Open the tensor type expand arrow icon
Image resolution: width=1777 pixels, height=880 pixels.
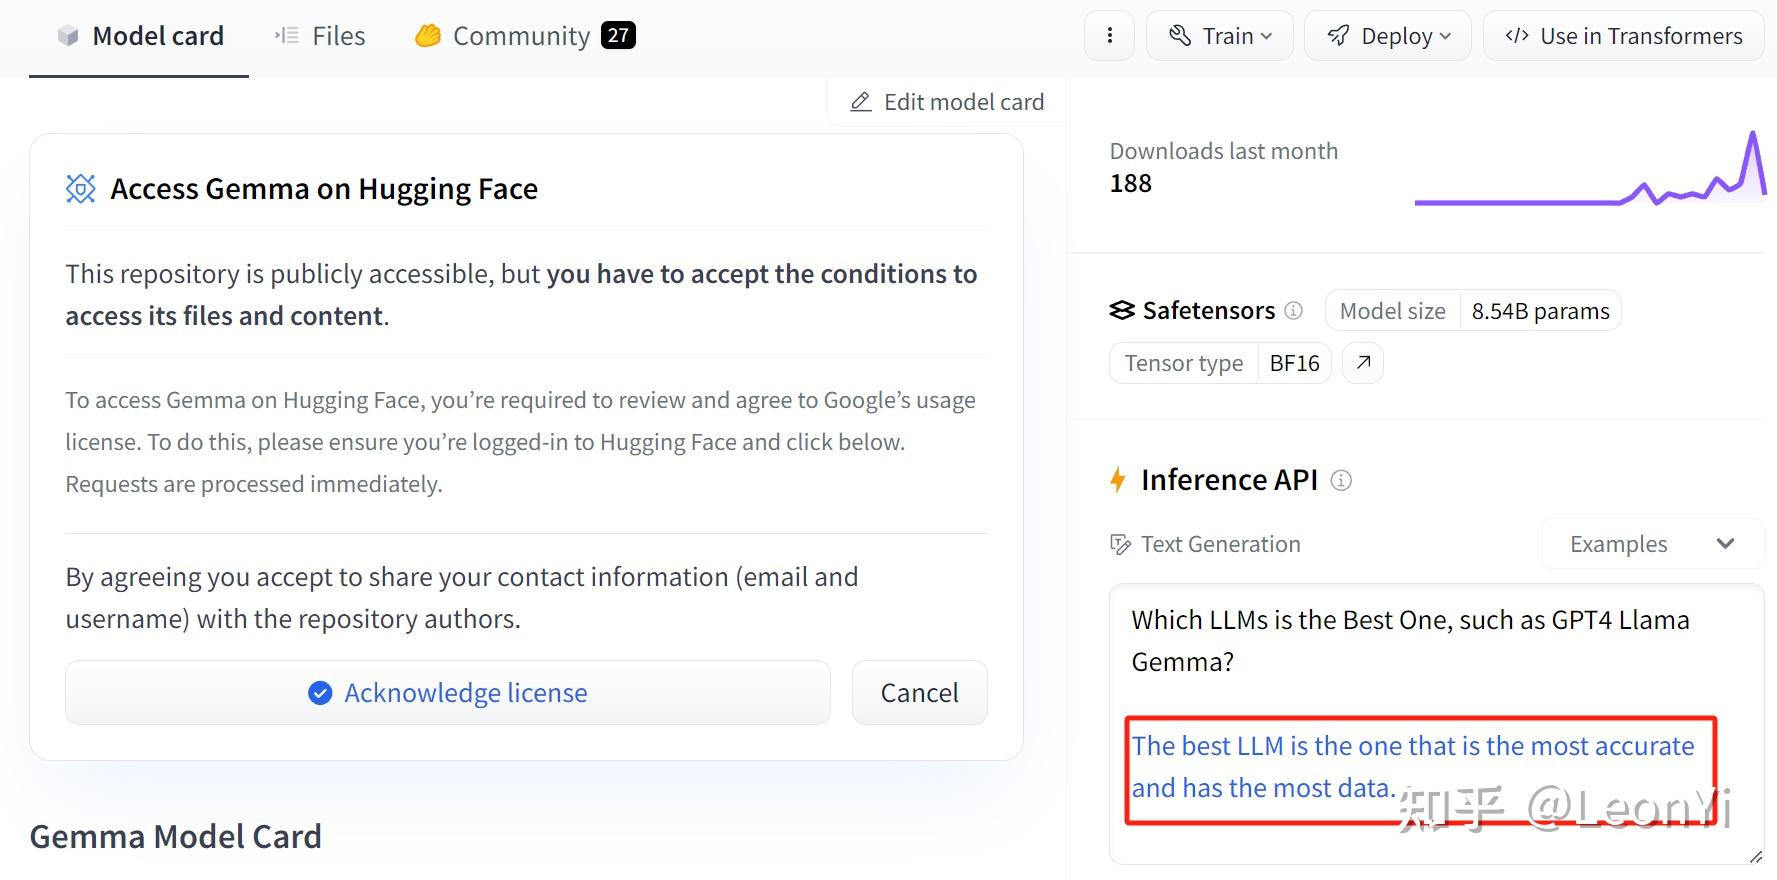[1363, 363]
